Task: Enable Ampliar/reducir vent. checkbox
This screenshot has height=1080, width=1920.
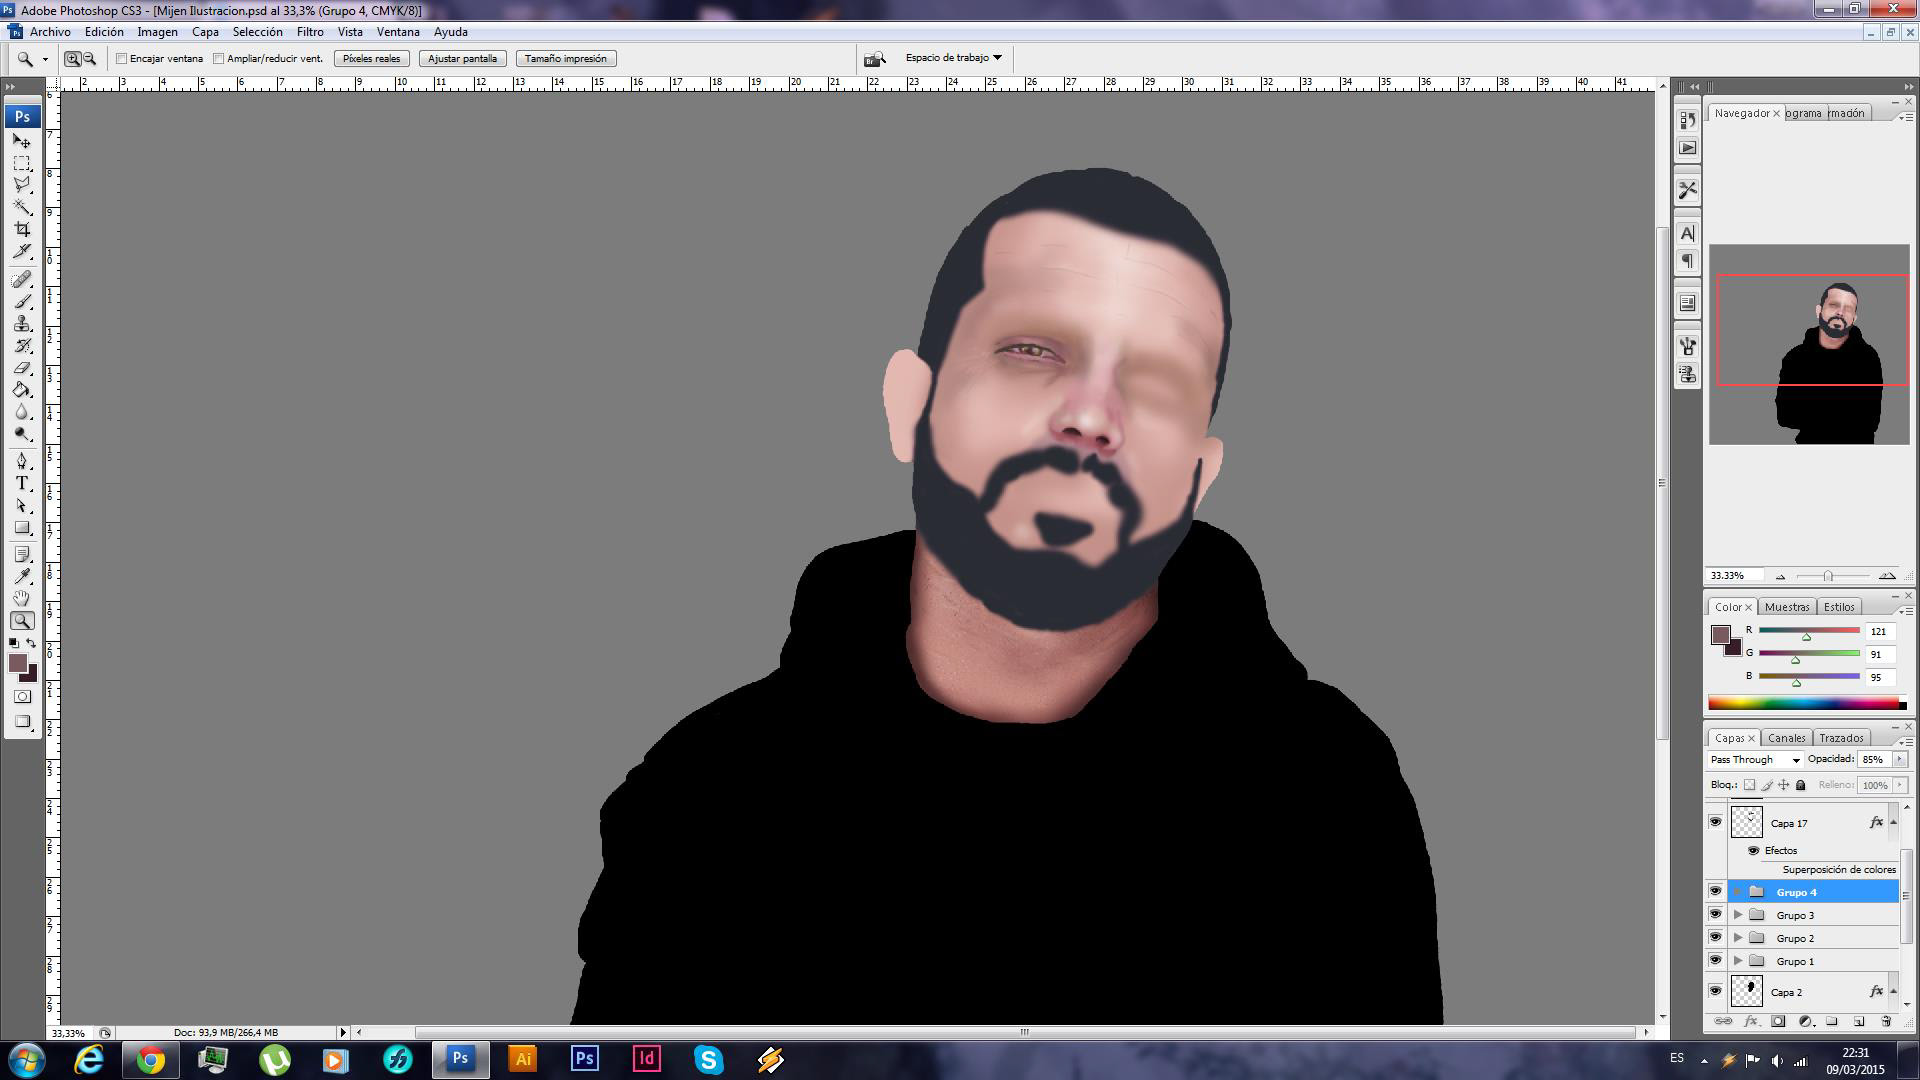Action: 219,59
